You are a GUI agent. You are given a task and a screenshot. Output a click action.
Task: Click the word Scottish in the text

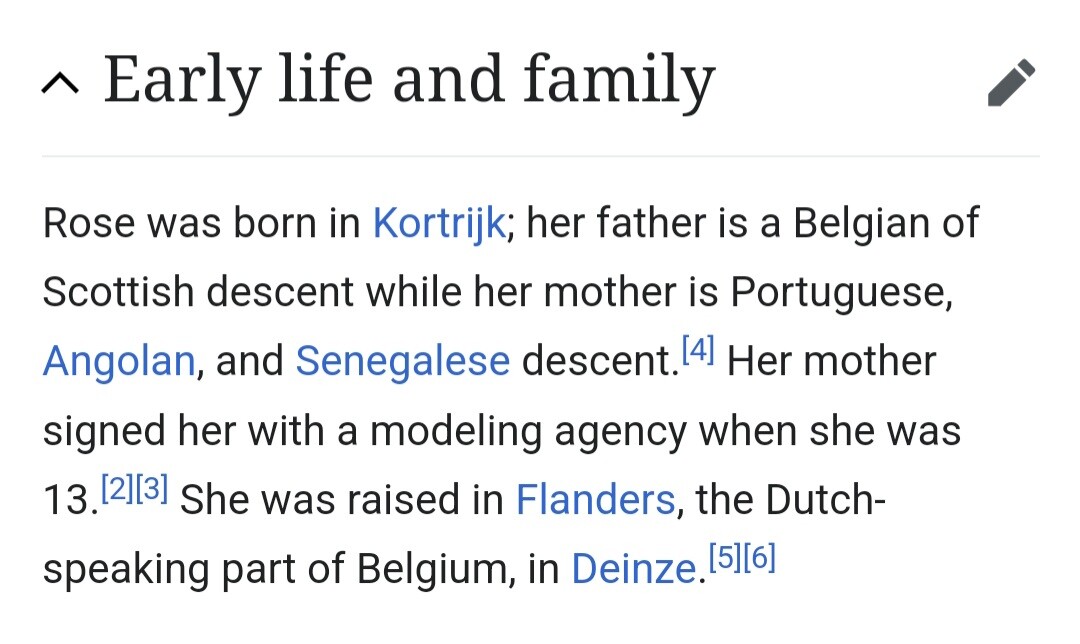(x=118, y=292)
